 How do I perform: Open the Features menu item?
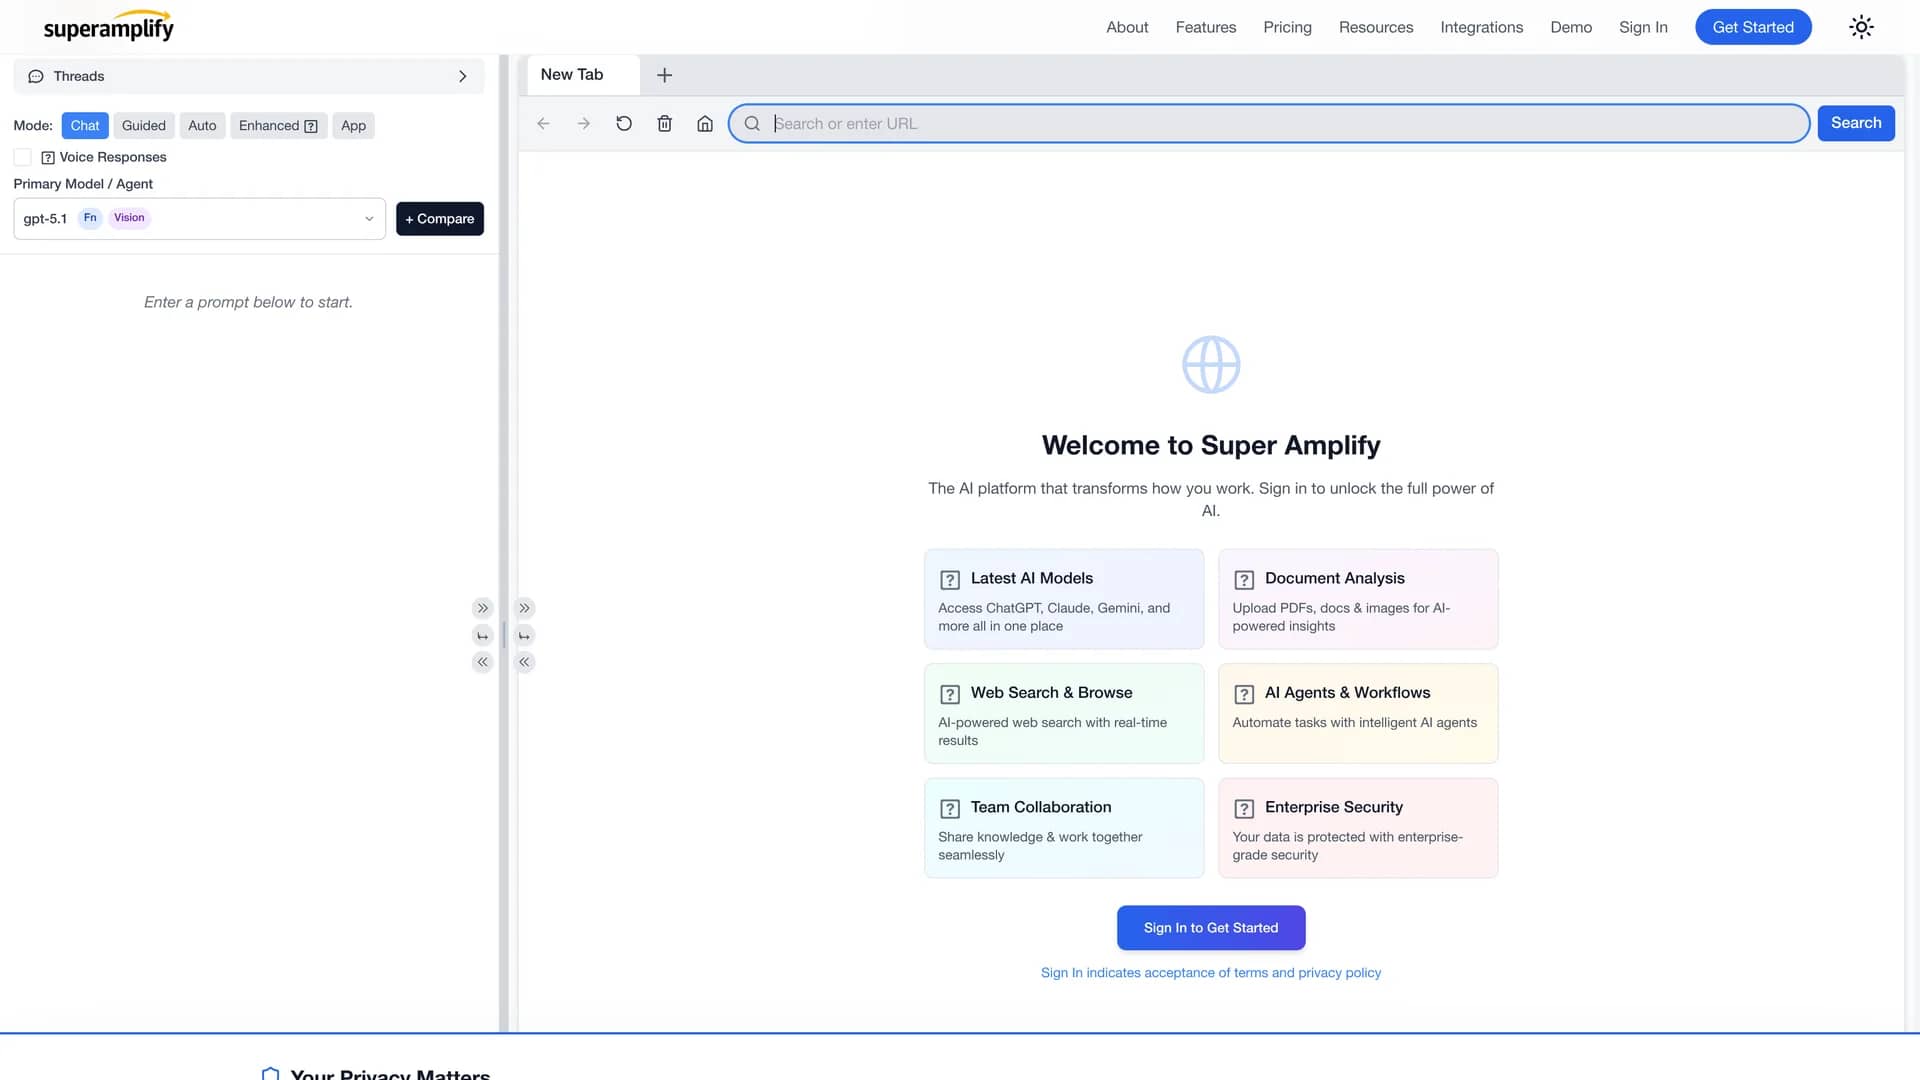pyautogui.click(x=1206, y=27)
